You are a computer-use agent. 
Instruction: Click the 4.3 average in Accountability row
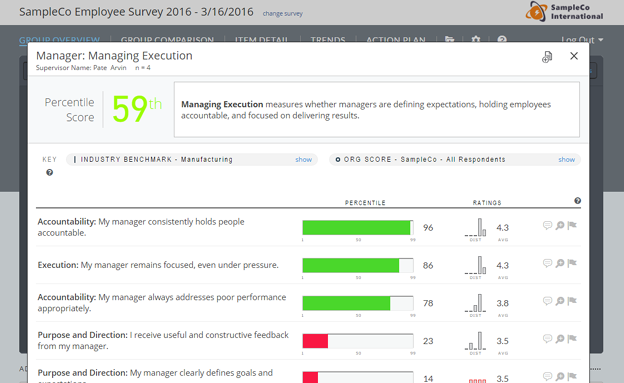pos(502,228)
